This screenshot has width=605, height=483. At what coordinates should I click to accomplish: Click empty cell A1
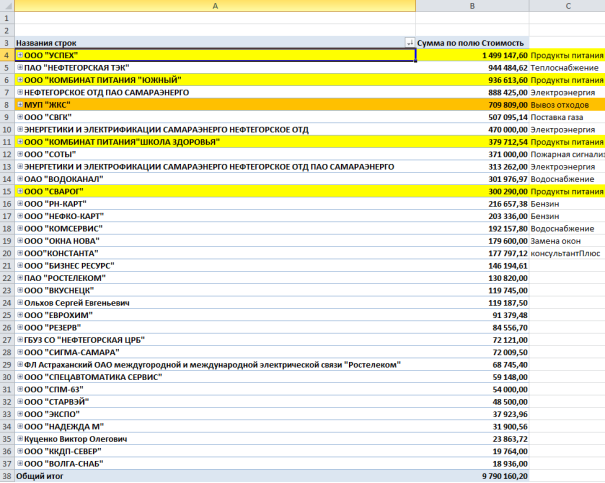[215, 18]
